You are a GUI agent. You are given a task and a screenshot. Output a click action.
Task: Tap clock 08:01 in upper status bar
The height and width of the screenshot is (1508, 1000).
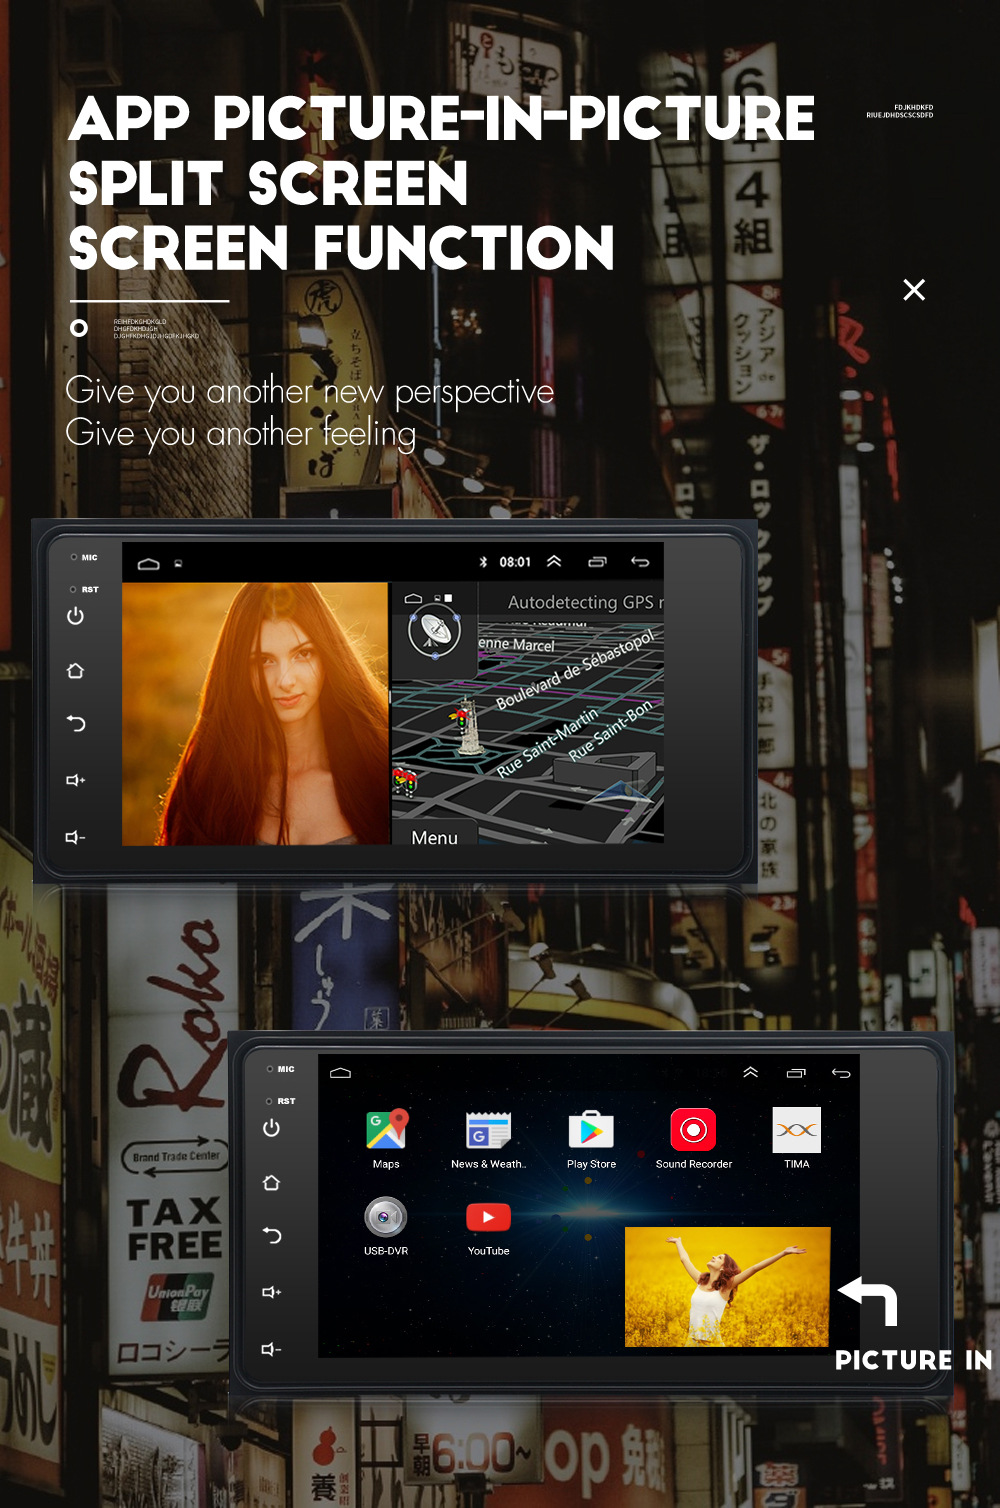[x=515, y=562]
